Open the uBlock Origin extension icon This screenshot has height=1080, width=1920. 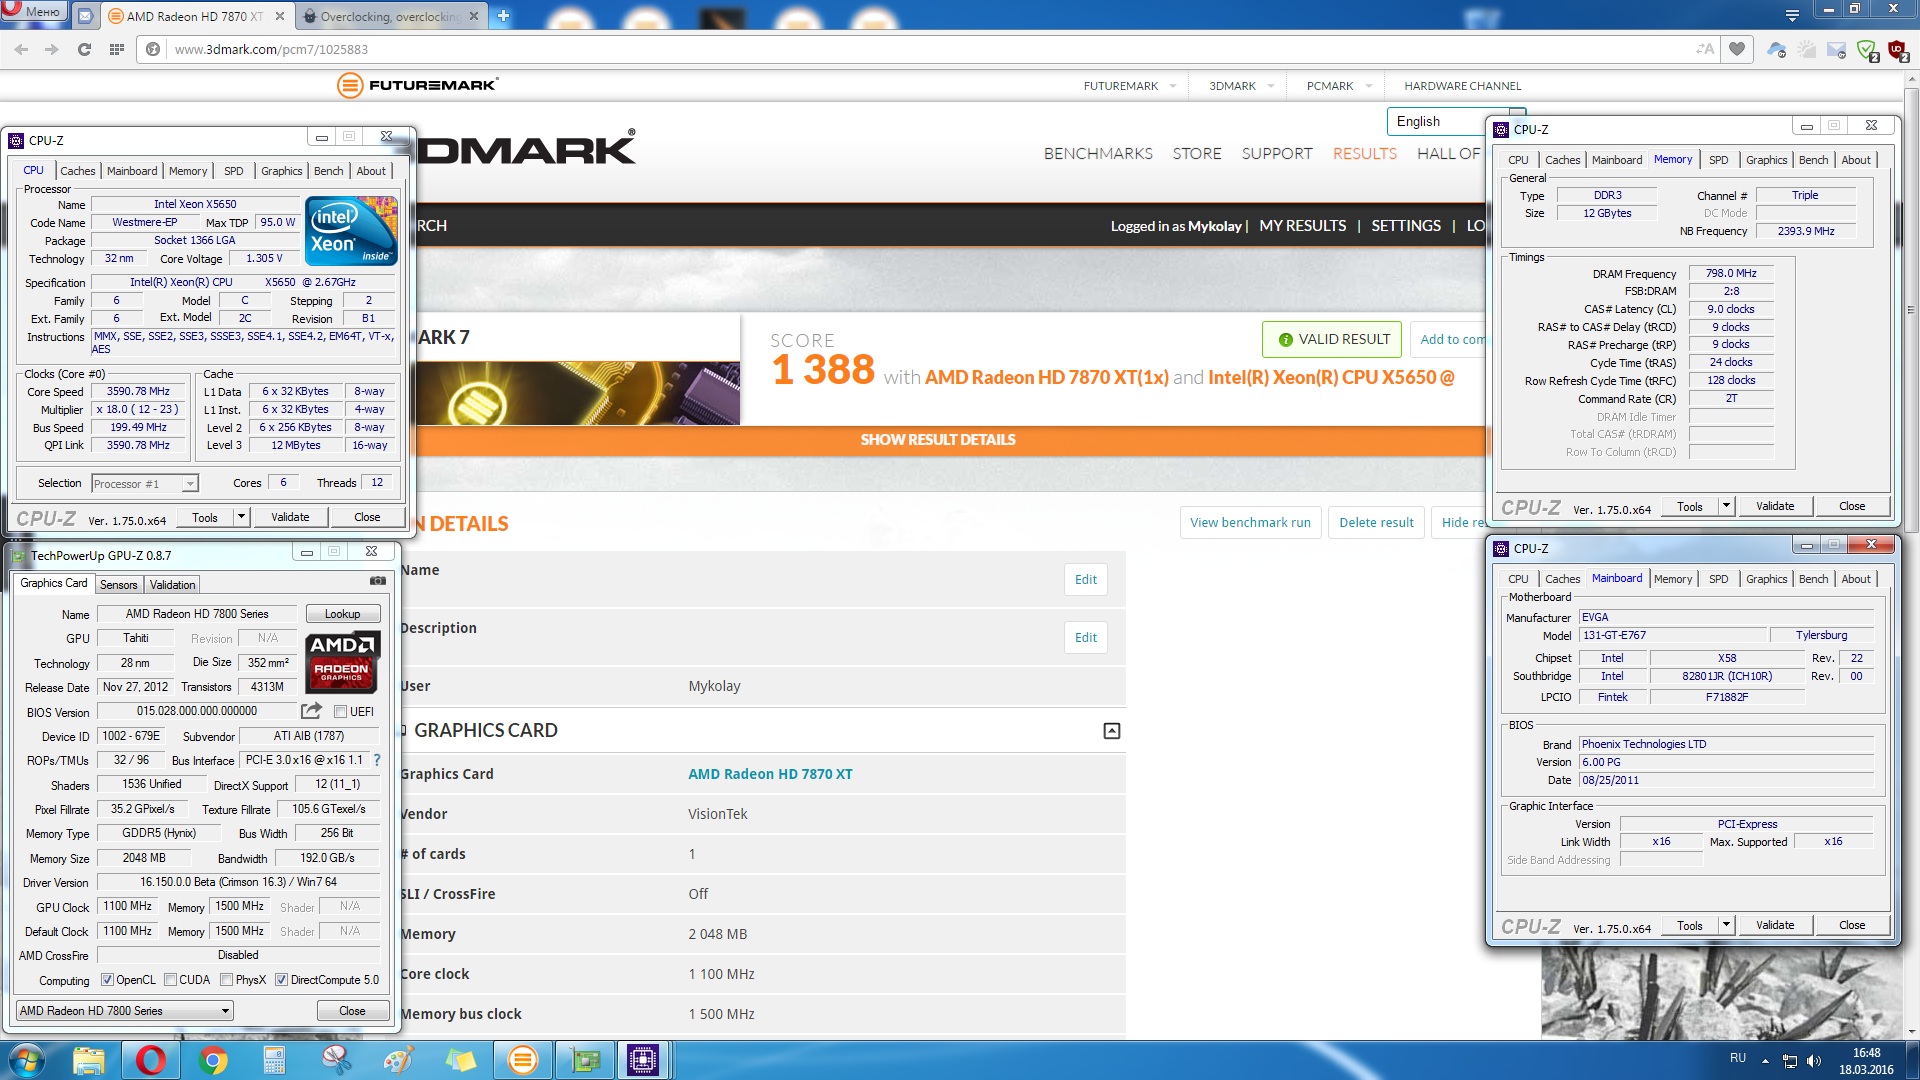pyautogui.click(x=1897, y=49)
